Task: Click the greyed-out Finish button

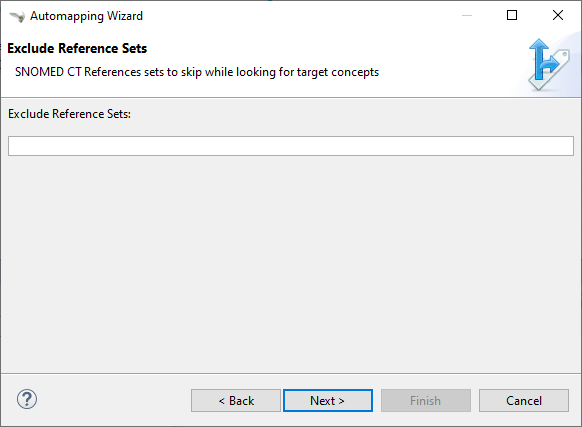Action: click(426, 401)
